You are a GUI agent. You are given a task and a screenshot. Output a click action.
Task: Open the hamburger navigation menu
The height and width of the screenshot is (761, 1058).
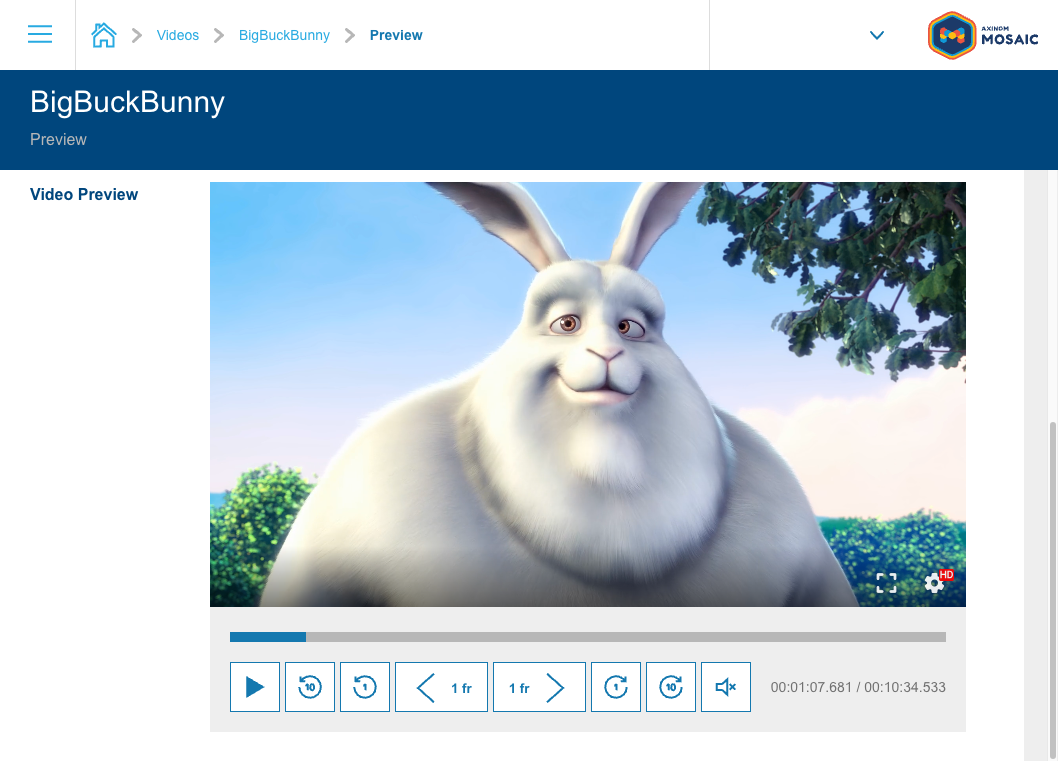point(40,34)
